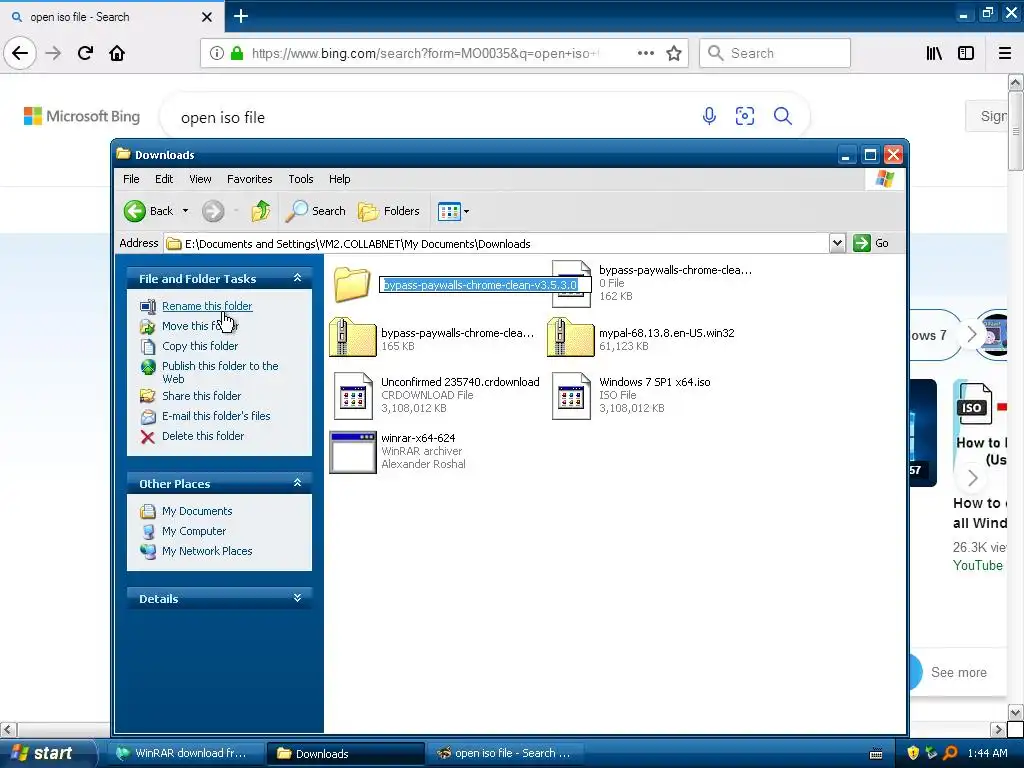This screenshot has width=1024, height=768.
Task: Select winrar-x64-624 installer icon
Action: coord(353,452)
